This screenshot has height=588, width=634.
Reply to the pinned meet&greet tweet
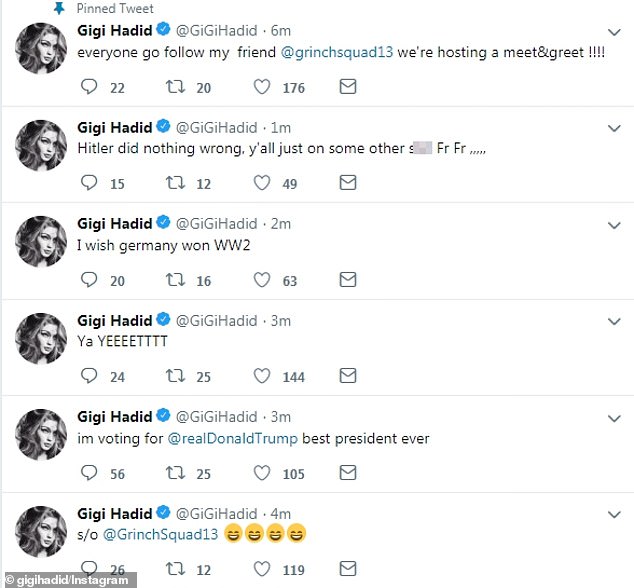click(x=89, y=87)
